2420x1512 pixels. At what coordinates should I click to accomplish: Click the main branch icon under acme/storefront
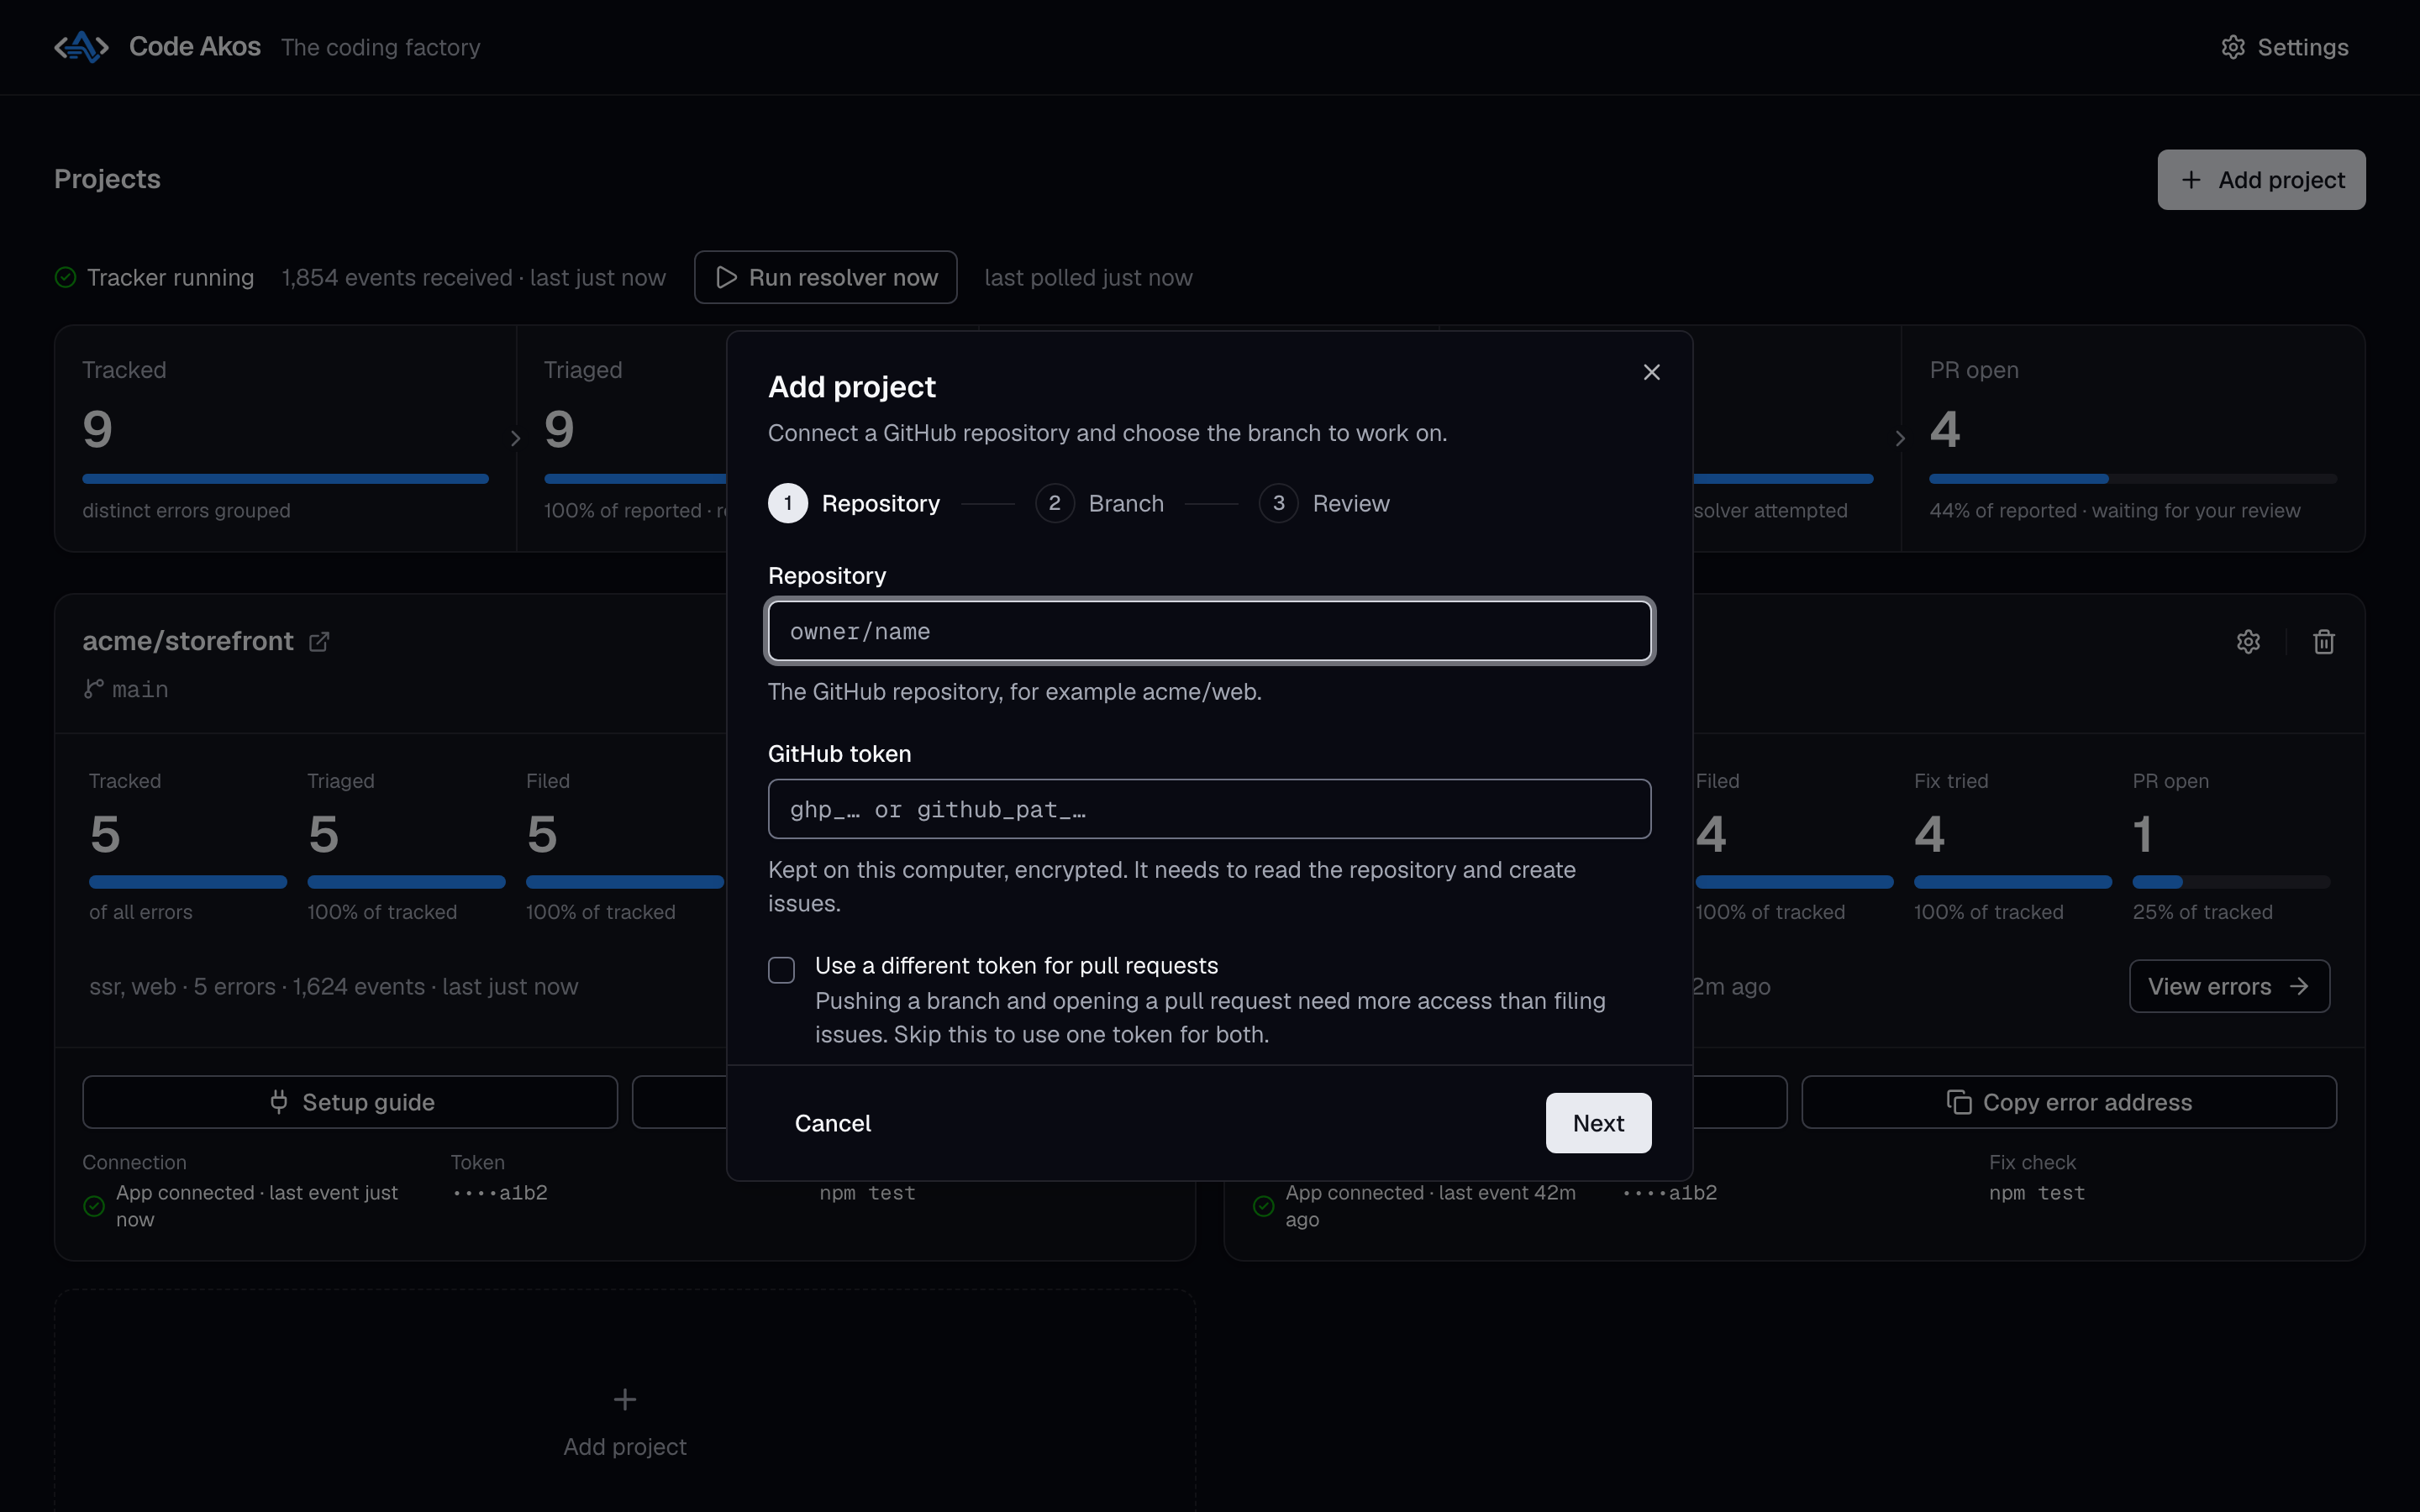click(x=93, y=689)
